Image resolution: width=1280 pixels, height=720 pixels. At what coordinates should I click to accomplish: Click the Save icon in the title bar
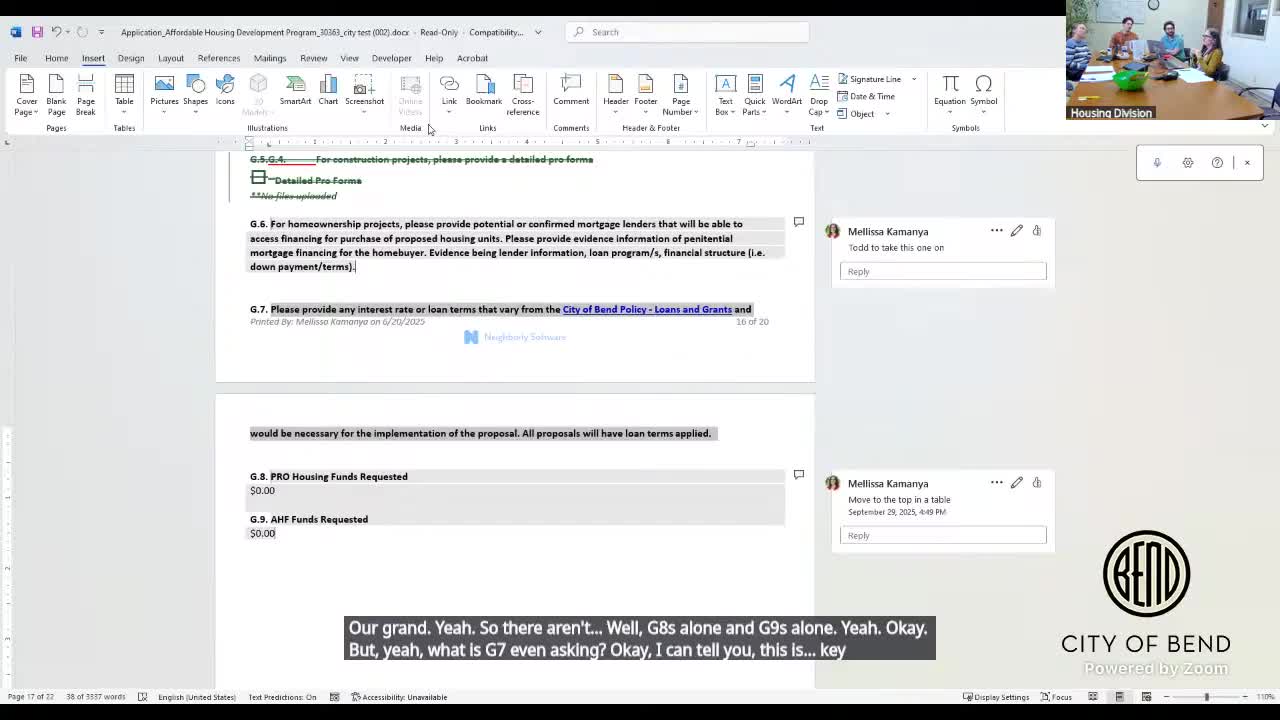coord(37,32)
